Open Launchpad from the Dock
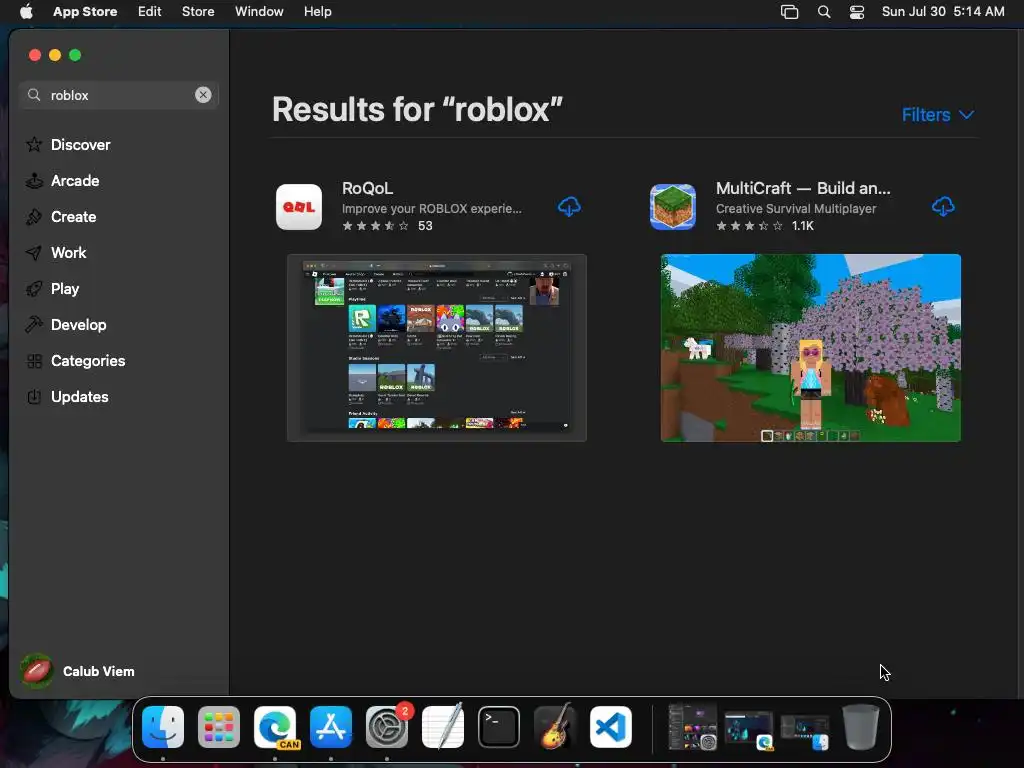 tap(219, 727)
